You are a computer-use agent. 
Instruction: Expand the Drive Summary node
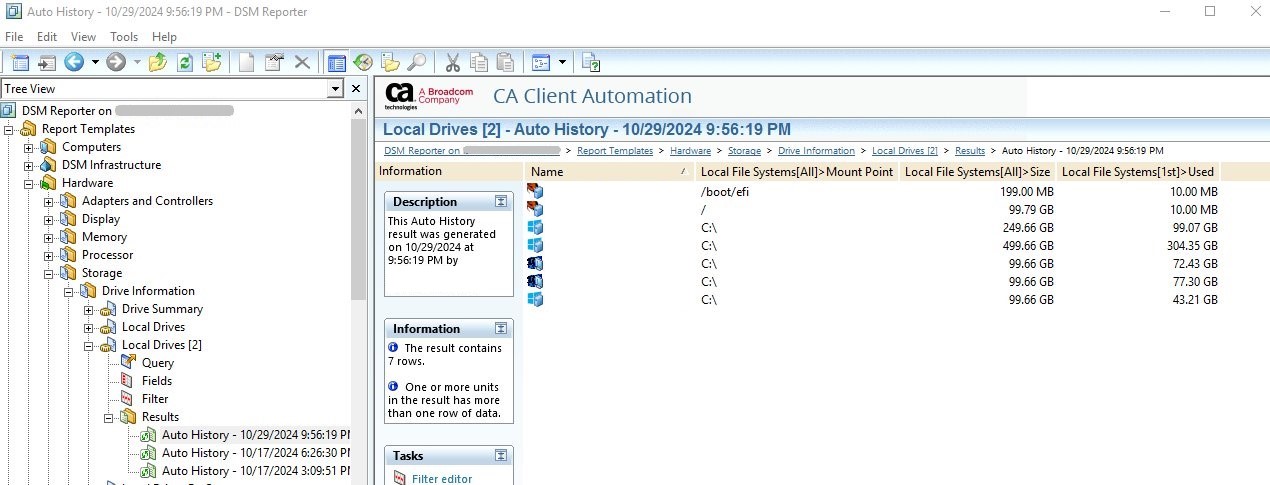point(89,309)
